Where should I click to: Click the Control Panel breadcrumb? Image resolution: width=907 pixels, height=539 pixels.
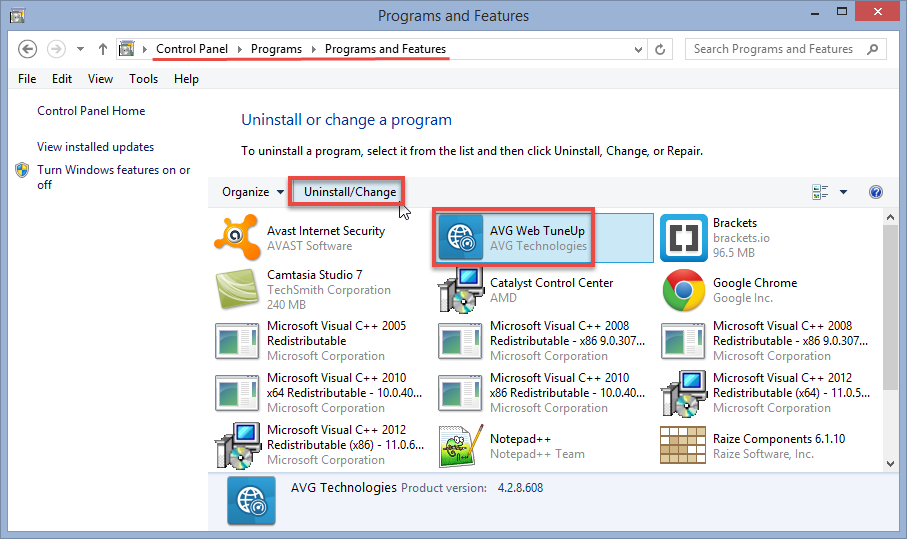click(x=192, y=49)
